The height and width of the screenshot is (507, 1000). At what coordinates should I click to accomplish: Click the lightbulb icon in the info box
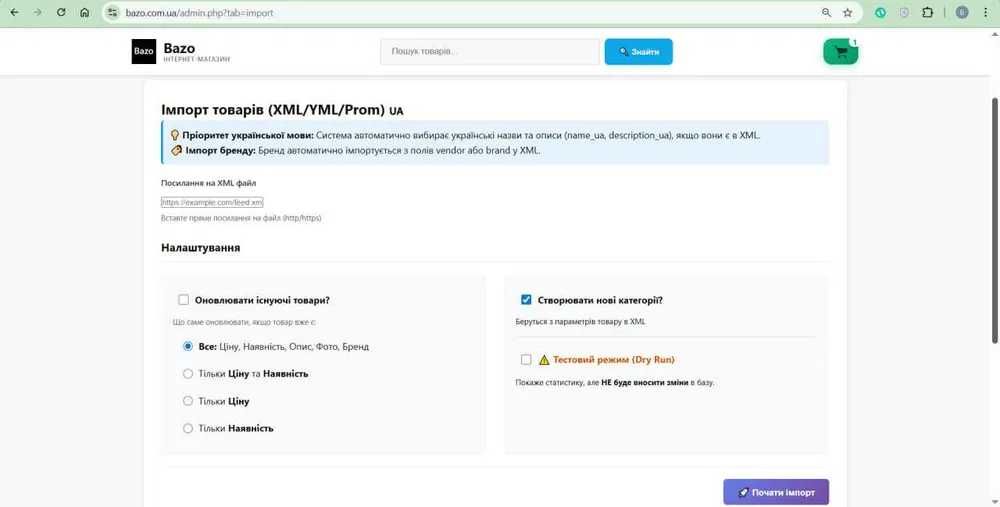[175, 135]
